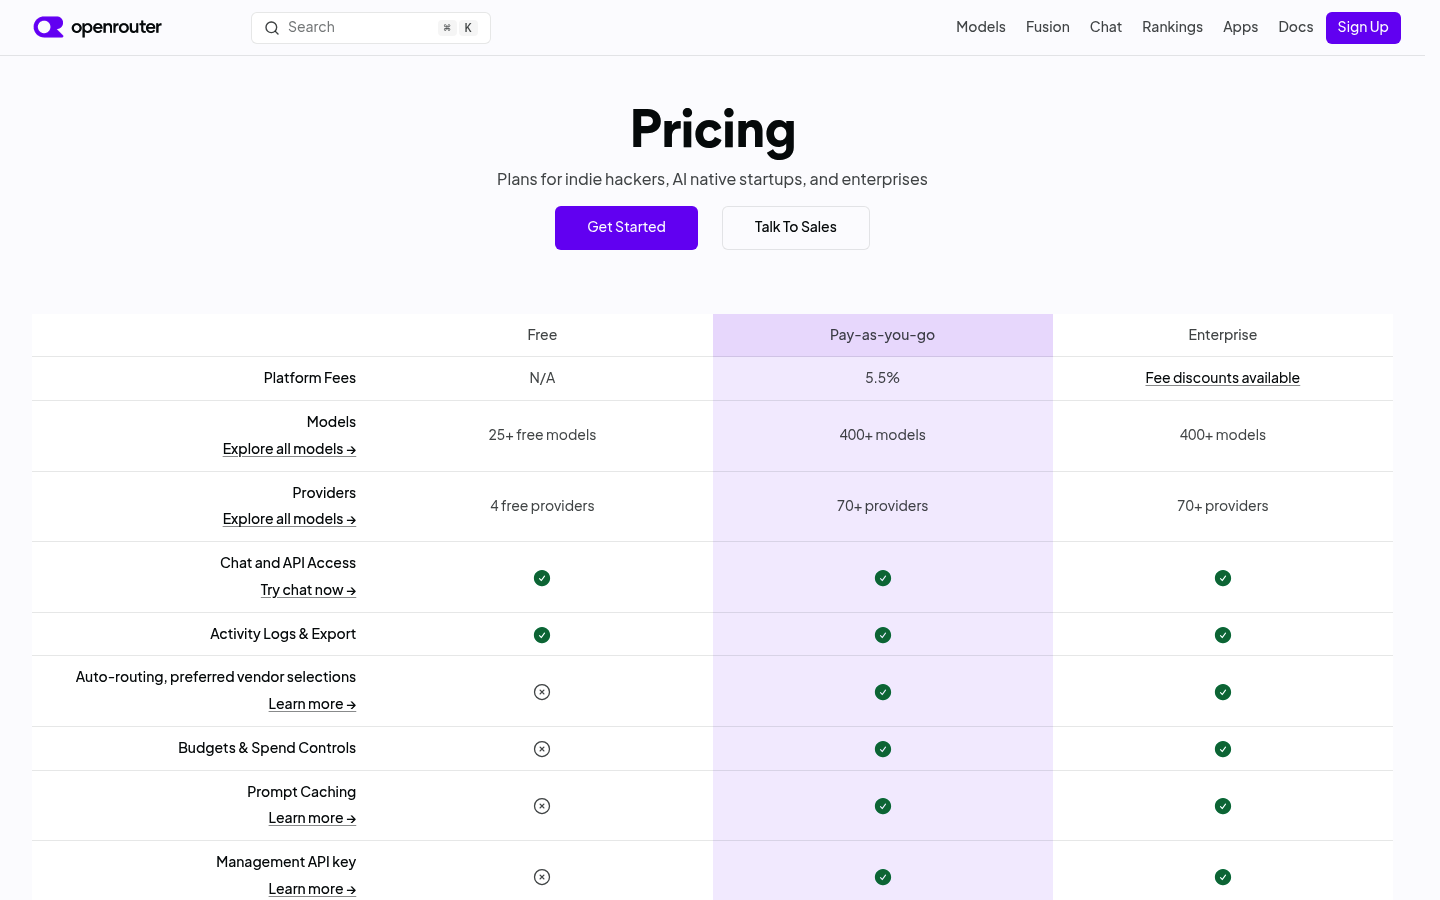Click the Get Started button
This screenshot has height=900, width=1440.
[626, 228]
